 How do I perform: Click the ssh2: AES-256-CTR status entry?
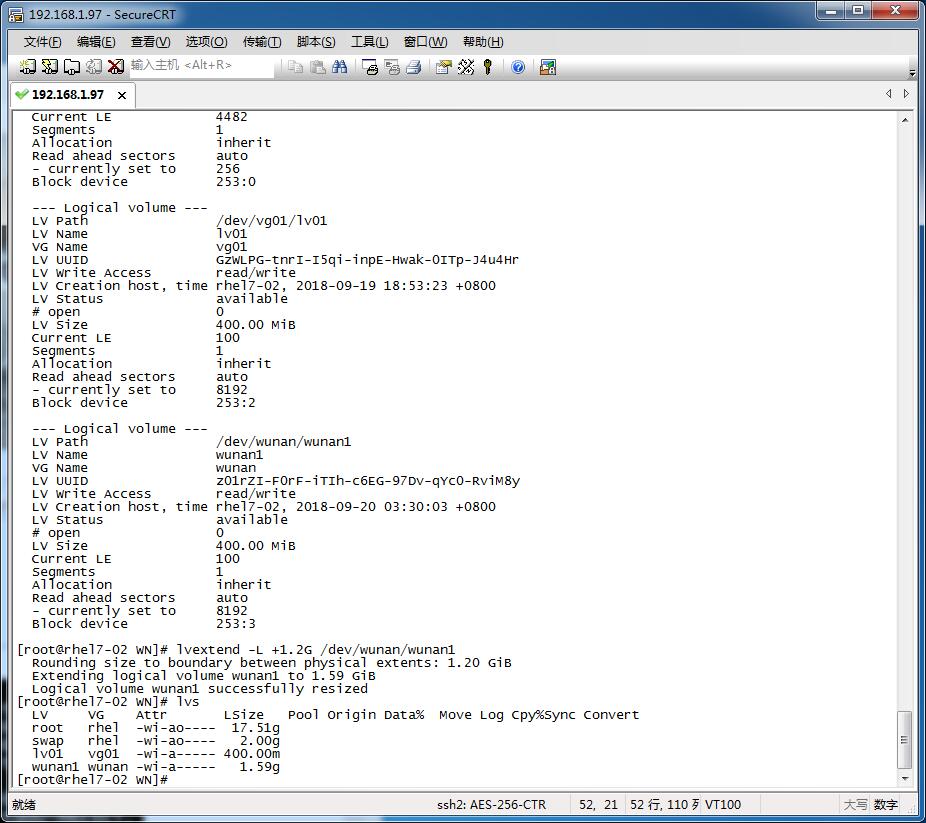tap(491, 805)
